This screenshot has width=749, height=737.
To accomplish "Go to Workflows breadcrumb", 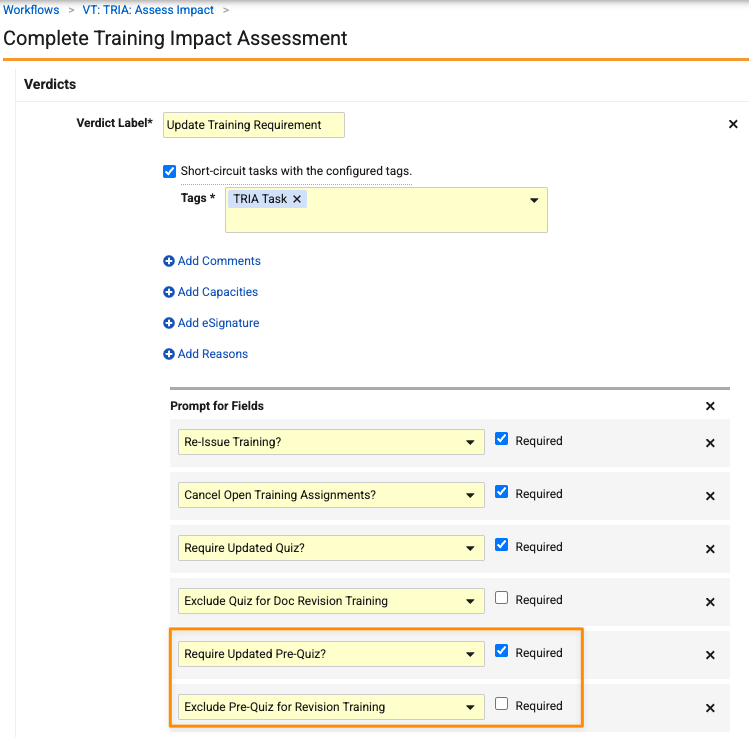I will (31, 10).
